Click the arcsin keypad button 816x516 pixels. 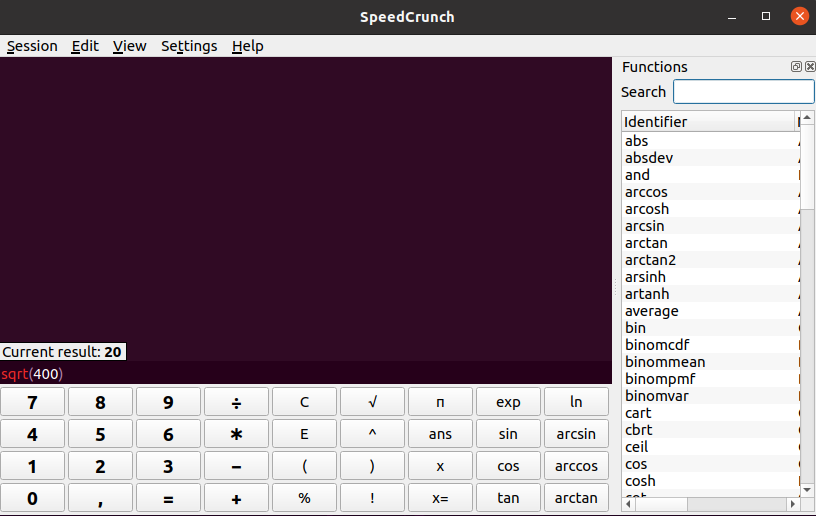[x=576, y=434]
